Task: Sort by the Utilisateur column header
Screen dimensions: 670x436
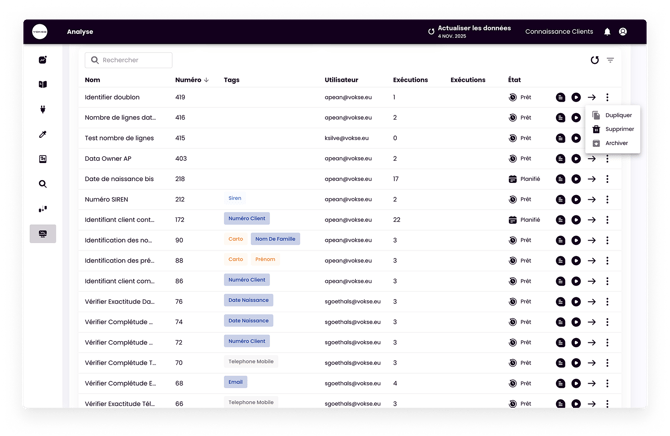Action: [341, 80]
